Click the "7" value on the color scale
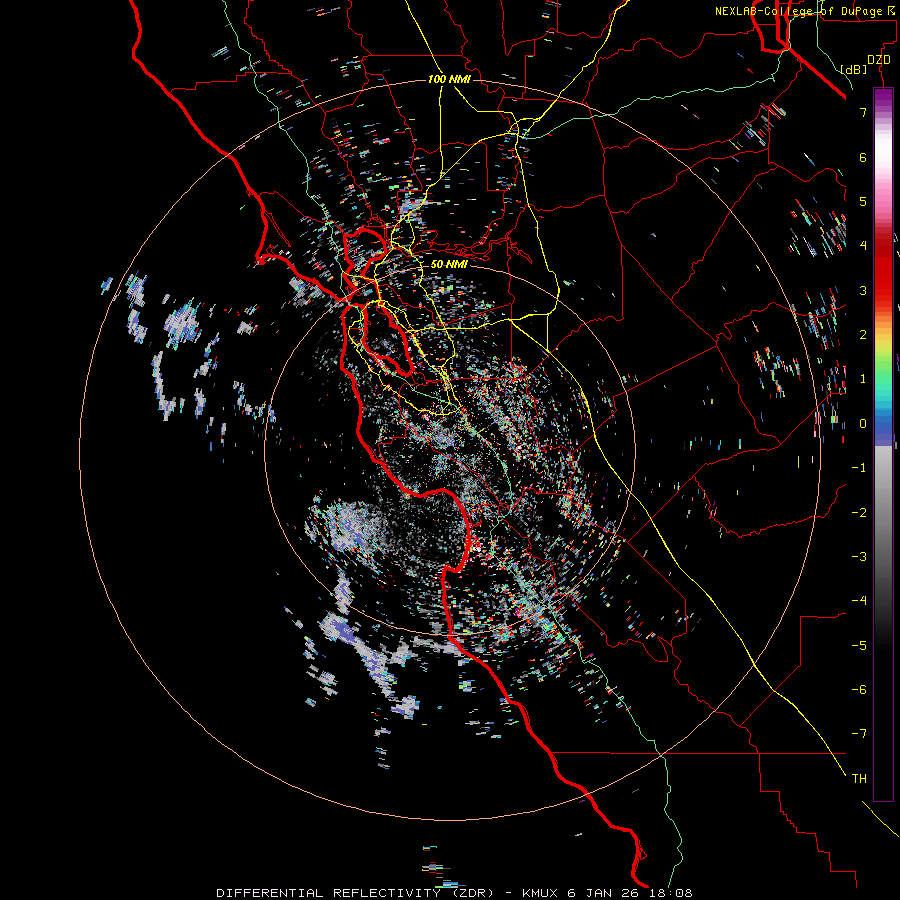 (863, 112)
